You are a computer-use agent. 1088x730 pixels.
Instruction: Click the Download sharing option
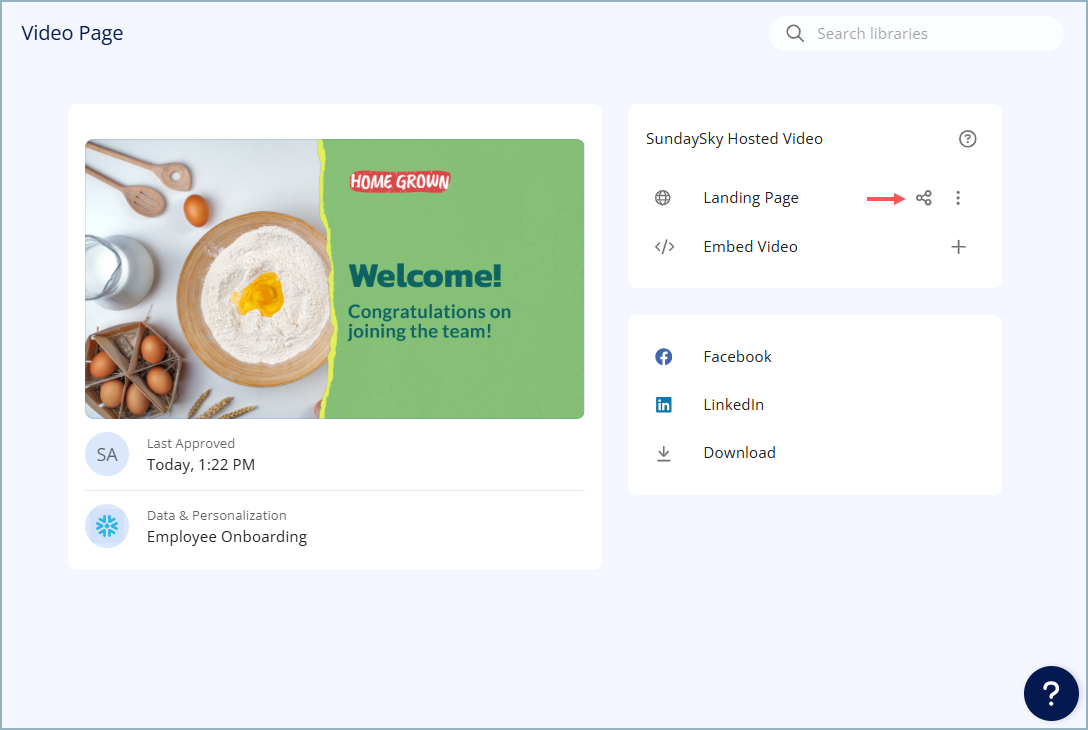(x=739, y=452)
